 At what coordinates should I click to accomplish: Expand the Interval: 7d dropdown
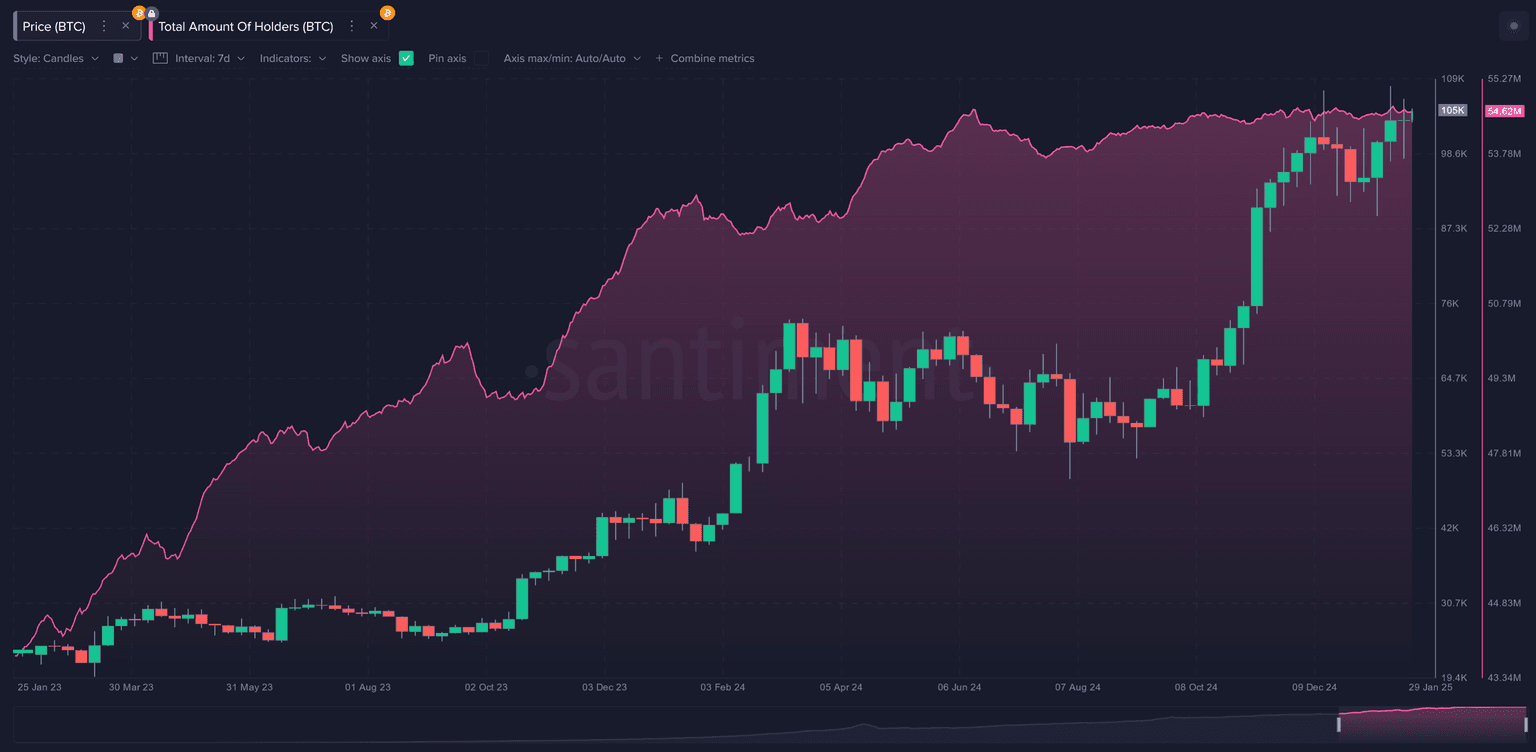pos(209,58)
